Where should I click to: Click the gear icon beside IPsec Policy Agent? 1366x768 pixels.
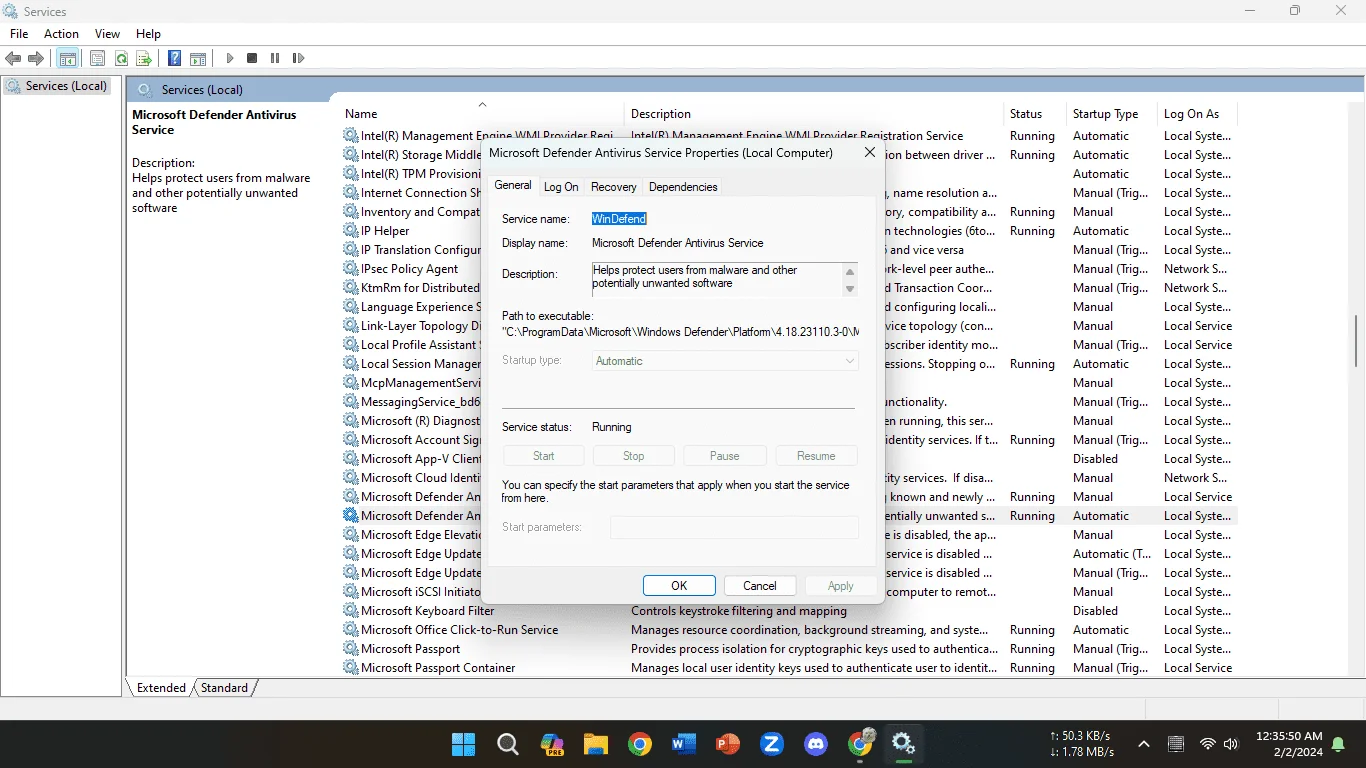coord(350,269)
